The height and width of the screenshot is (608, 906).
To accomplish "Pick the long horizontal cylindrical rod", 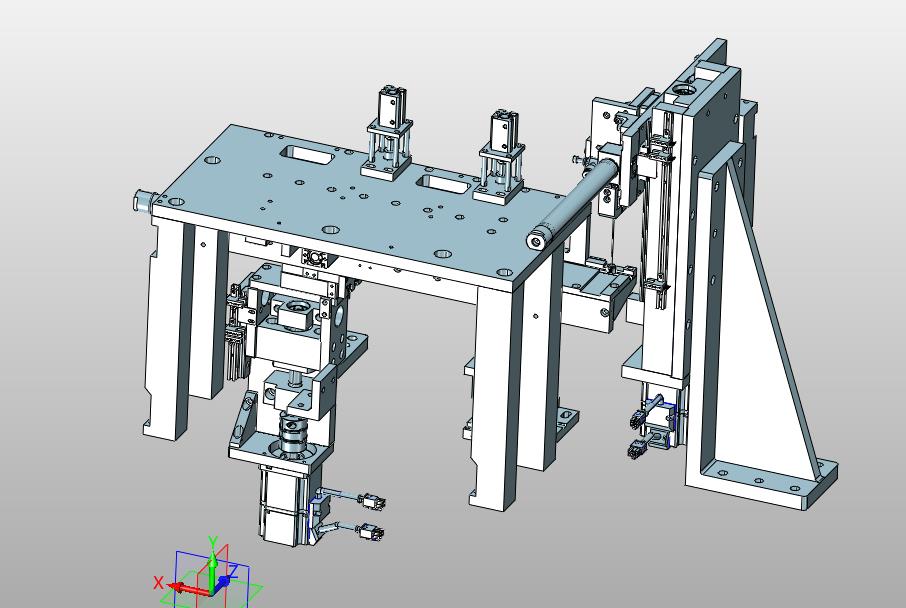I will [571, 205].
